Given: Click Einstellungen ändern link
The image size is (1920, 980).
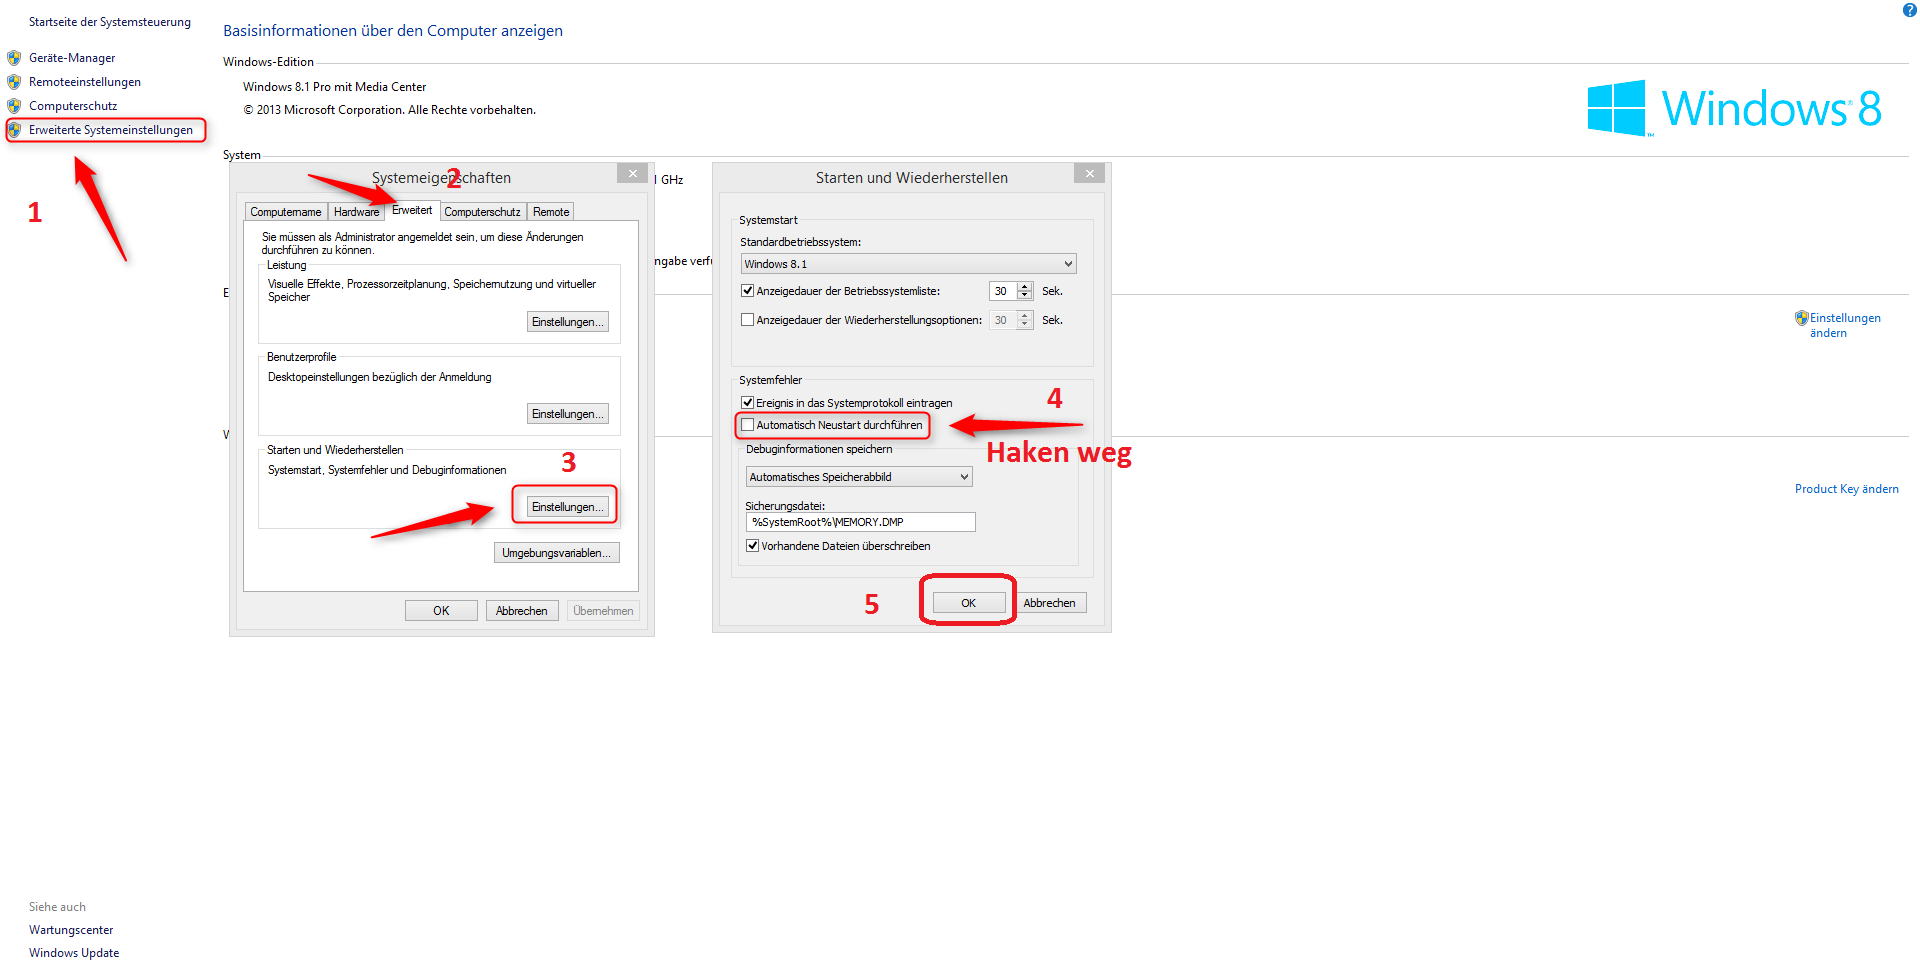Looking at the screenshot, I should click(x=1845, y=325).
